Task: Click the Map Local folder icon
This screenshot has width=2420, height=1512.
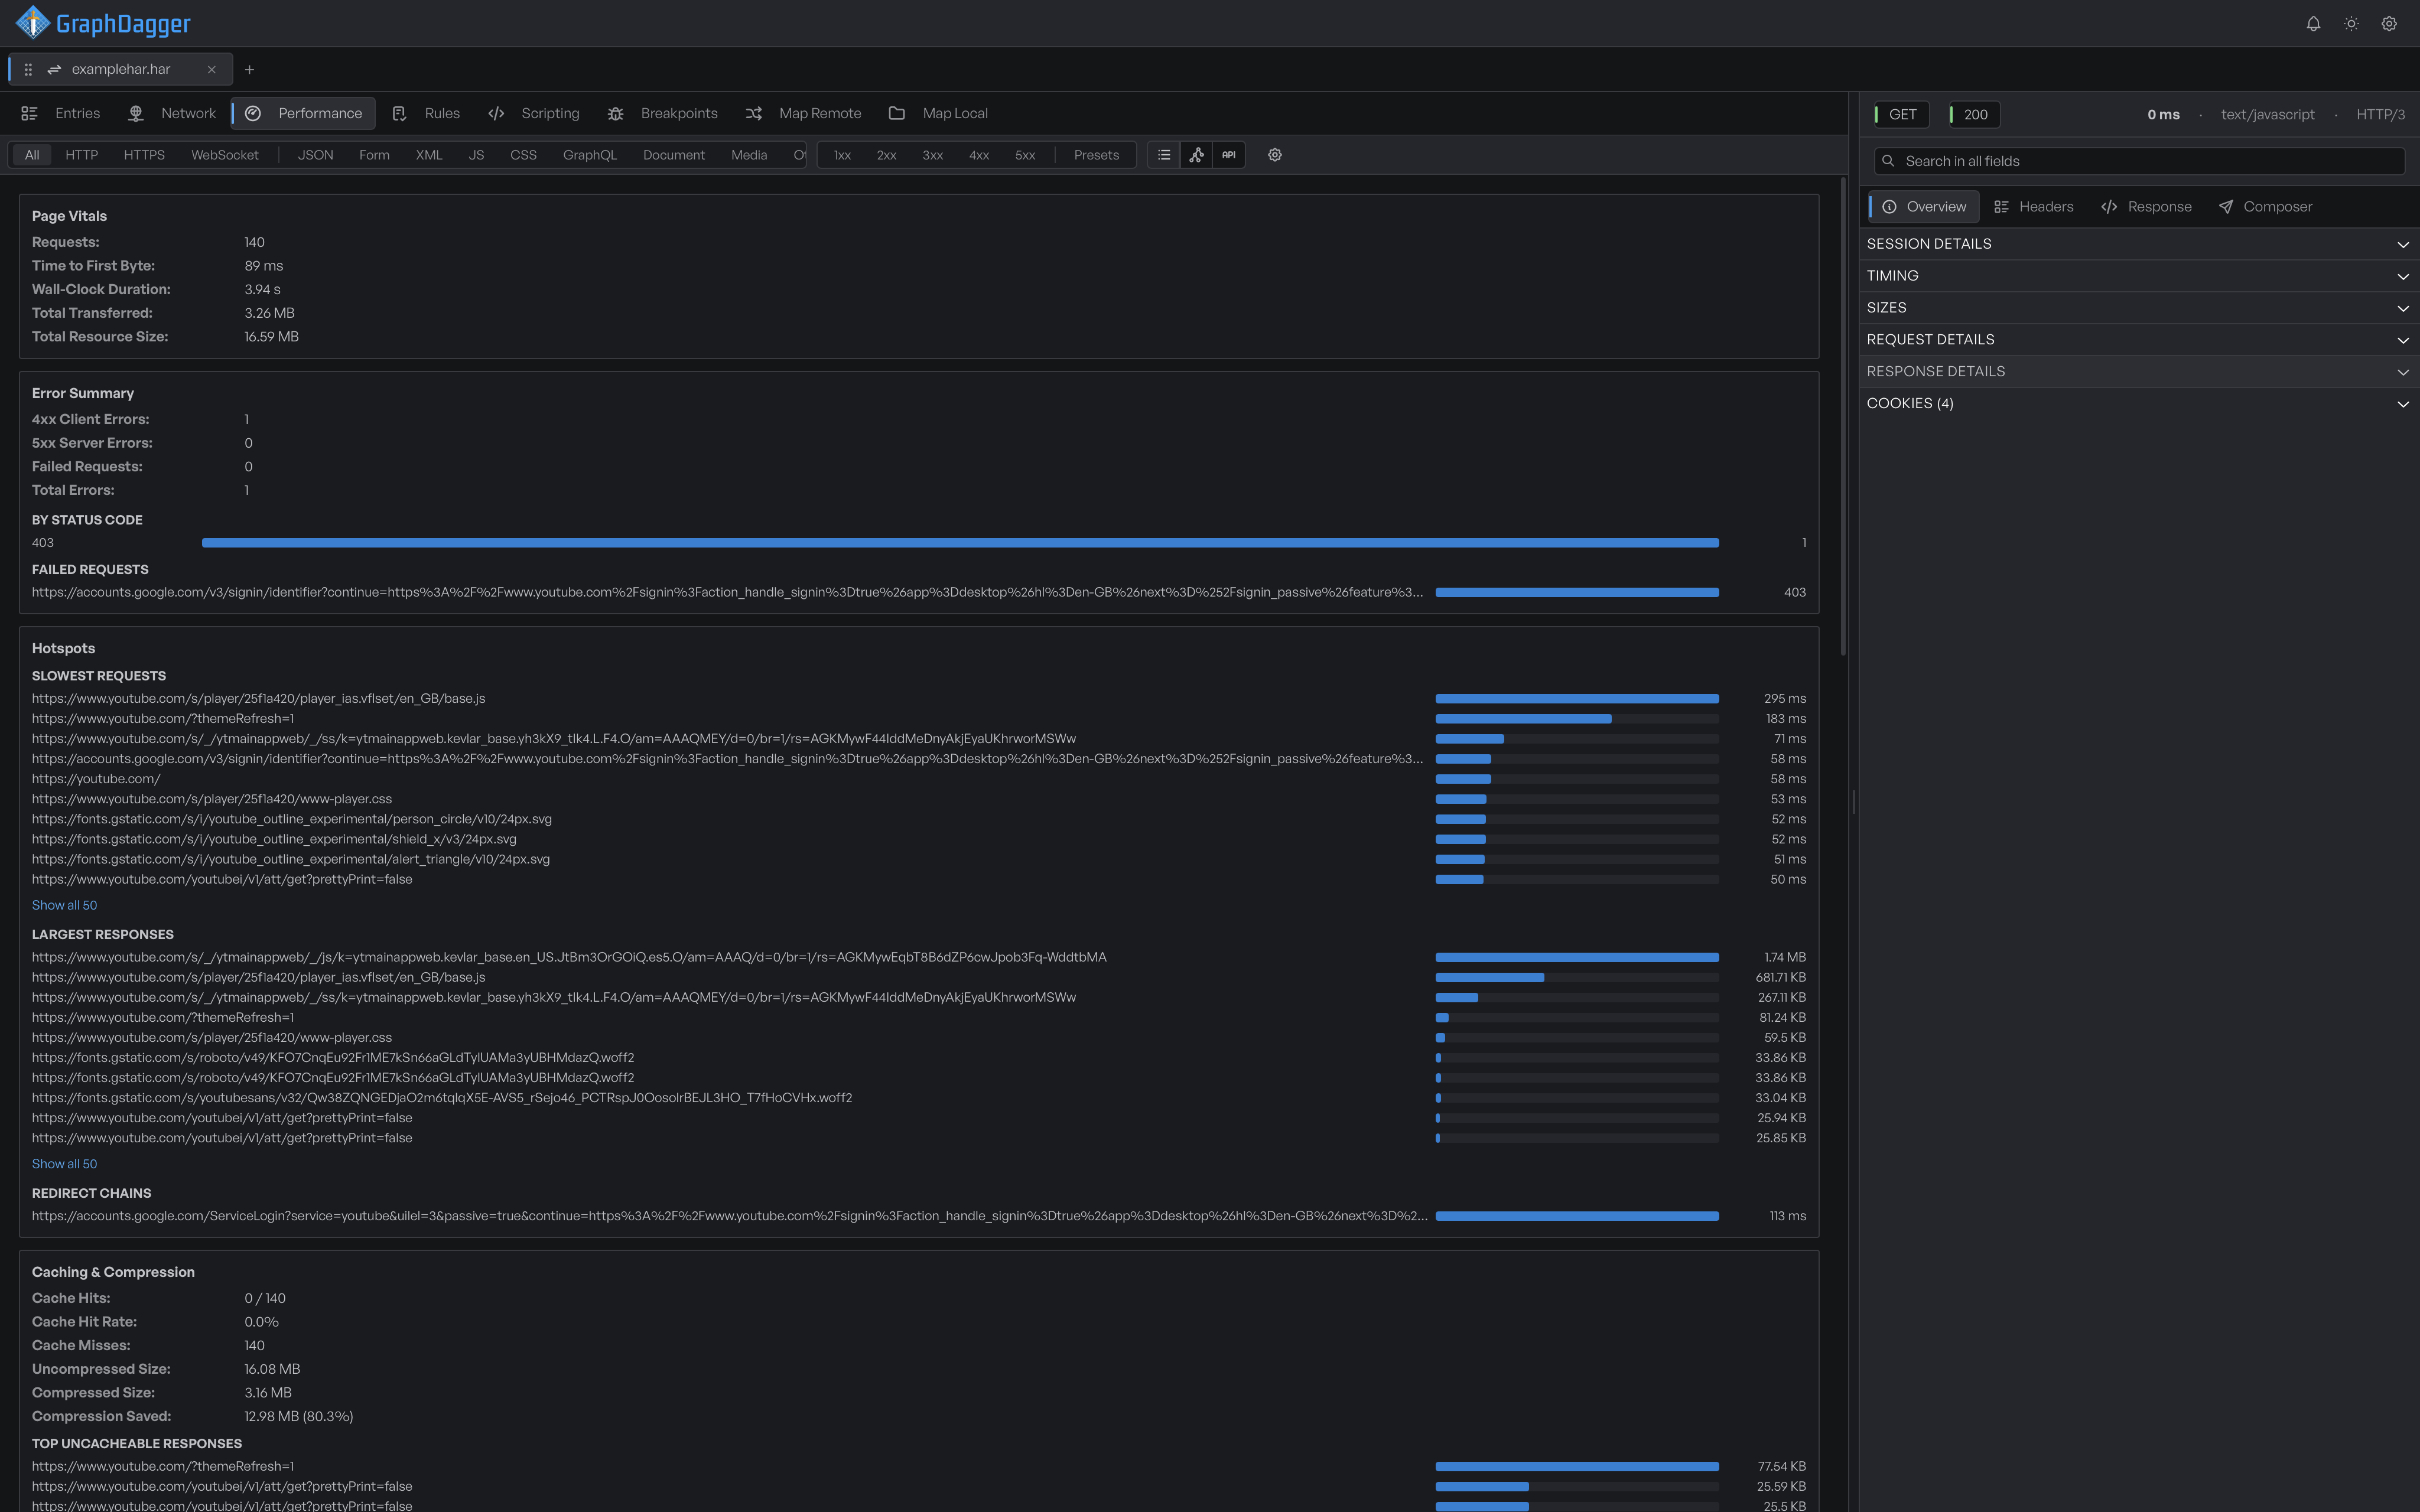Action: click(897, 113)
